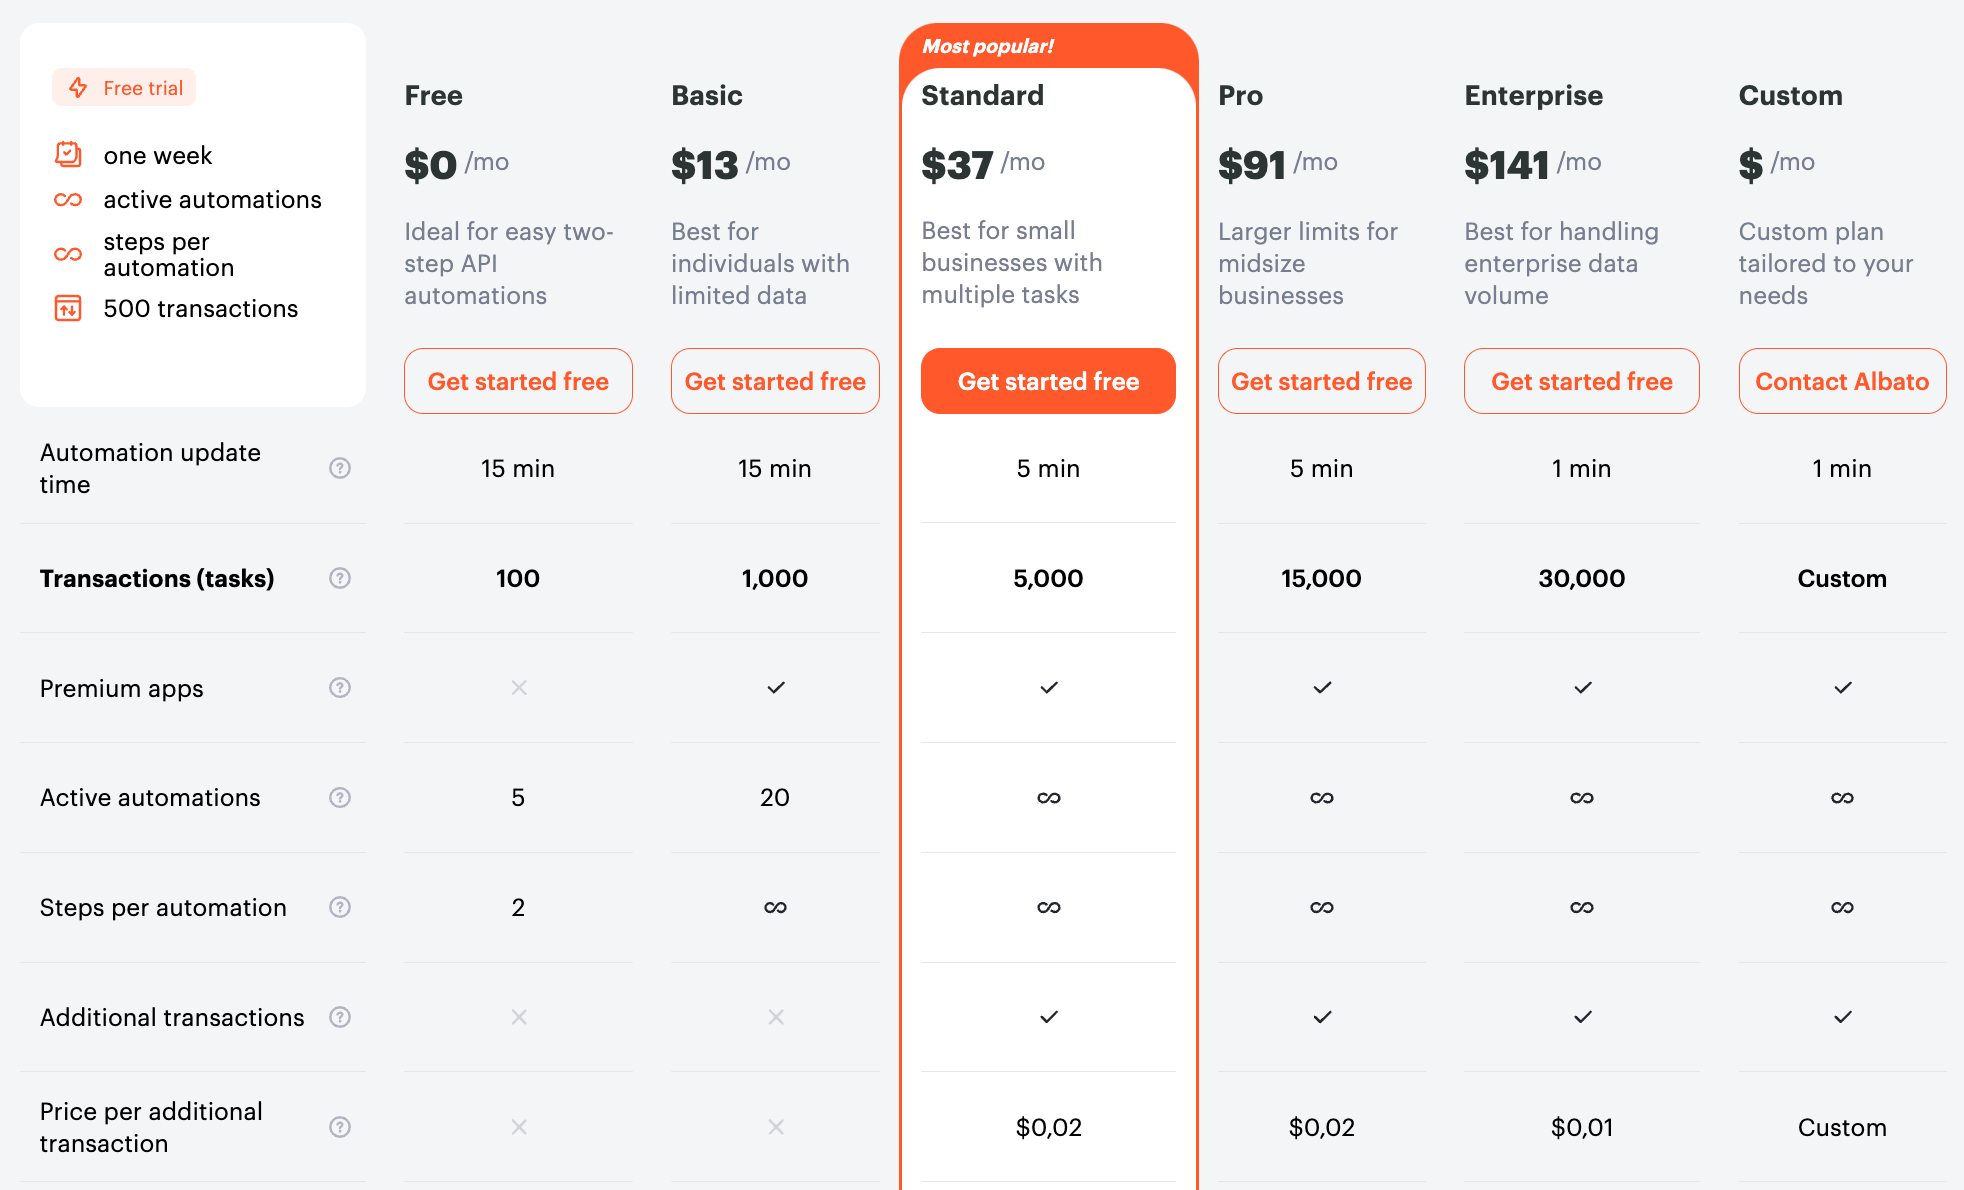Click help icon next to Transactions (tasks)
The image size is (1964, 1190).
[x=340, y=578]
